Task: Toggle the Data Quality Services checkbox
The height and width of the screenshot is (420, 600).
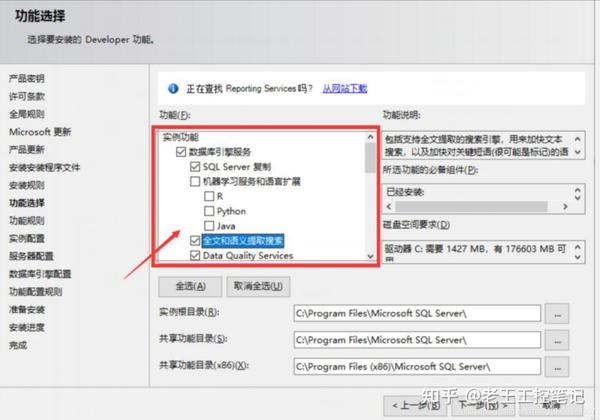Action: [x=195, y=256]
